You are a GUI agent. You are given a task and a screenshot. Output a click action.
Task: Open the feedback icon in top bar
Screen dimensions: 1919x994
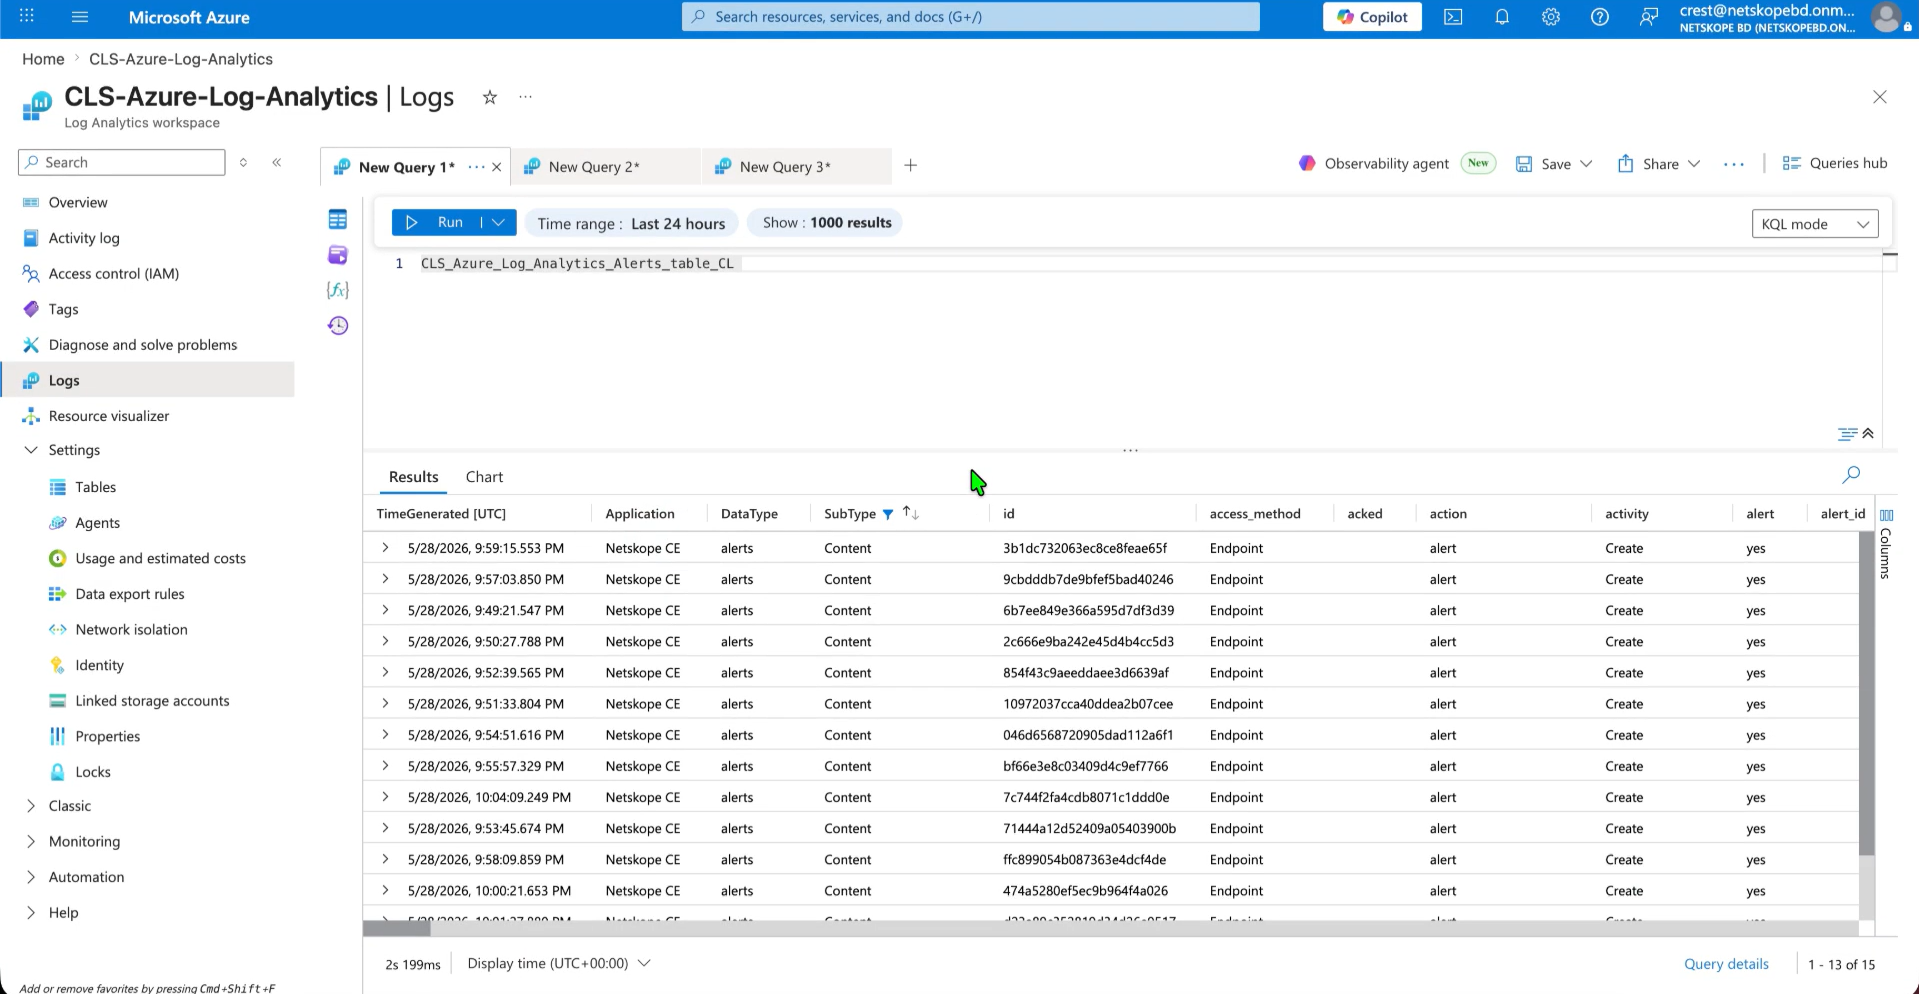pos(1649,17)
